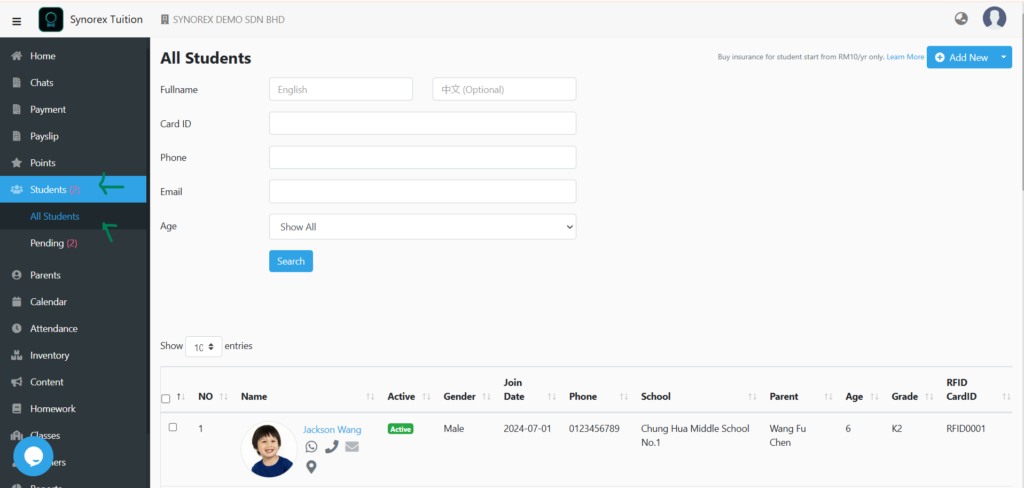Click the Attendance clock icon
The image size is (1024, 488).
click(17, 329)
